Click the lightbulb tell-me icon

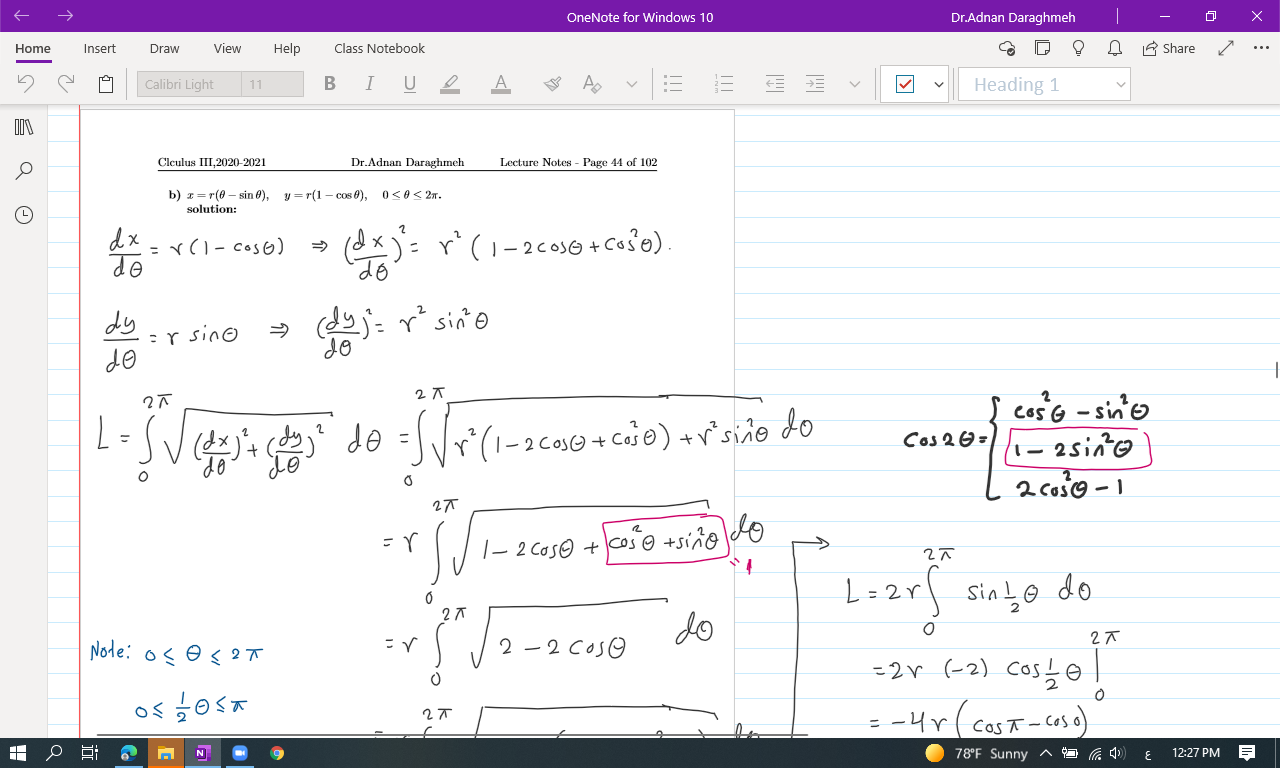click(1079, 48)
